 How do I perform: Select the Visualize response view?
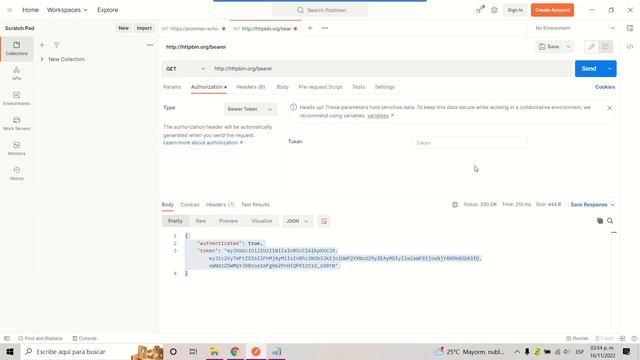click(x=262, y=221)
